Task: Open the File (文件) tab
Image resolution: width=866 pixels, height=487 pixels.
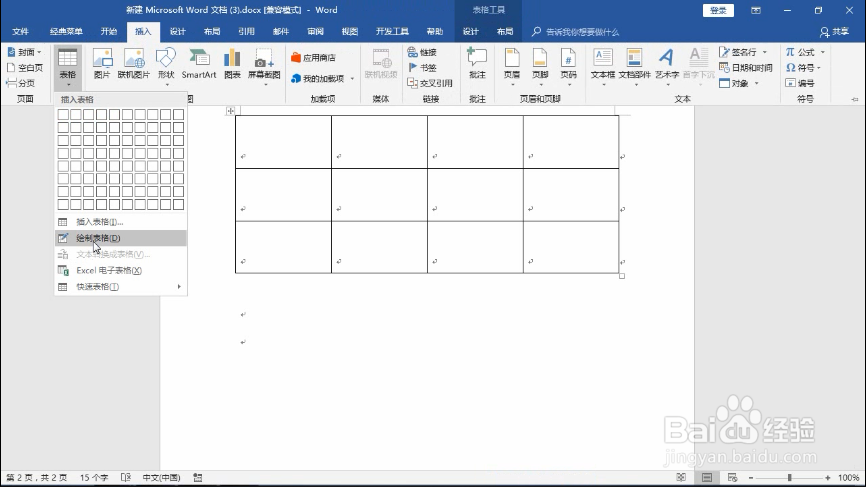Action: tap(20, 31)
